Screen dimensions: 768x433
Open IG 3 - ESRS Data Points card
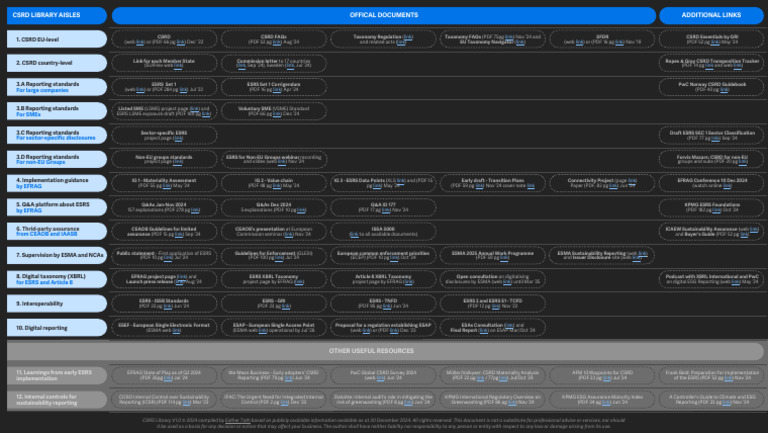(383, 183)
